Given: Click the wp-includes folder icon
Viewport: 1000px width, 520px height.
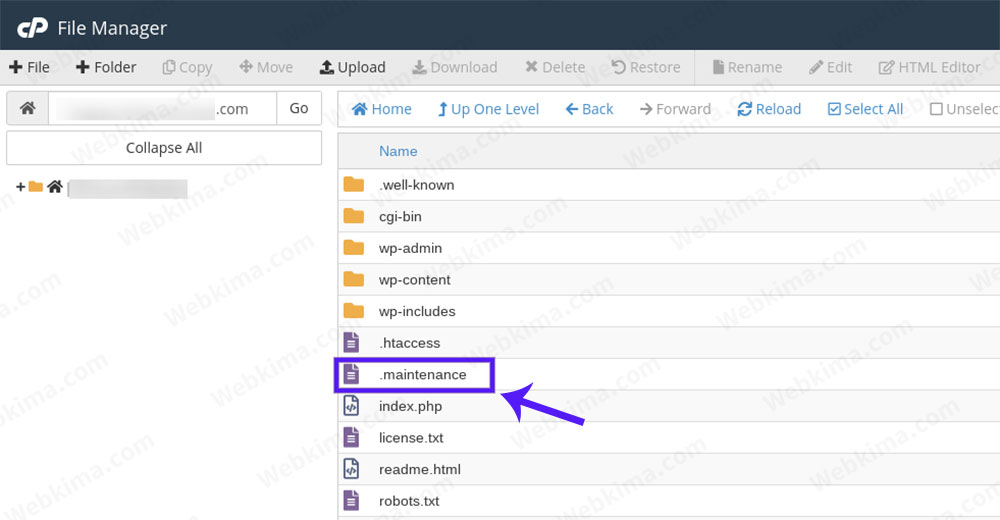Looking at the screenshot, I should (353, 311).
